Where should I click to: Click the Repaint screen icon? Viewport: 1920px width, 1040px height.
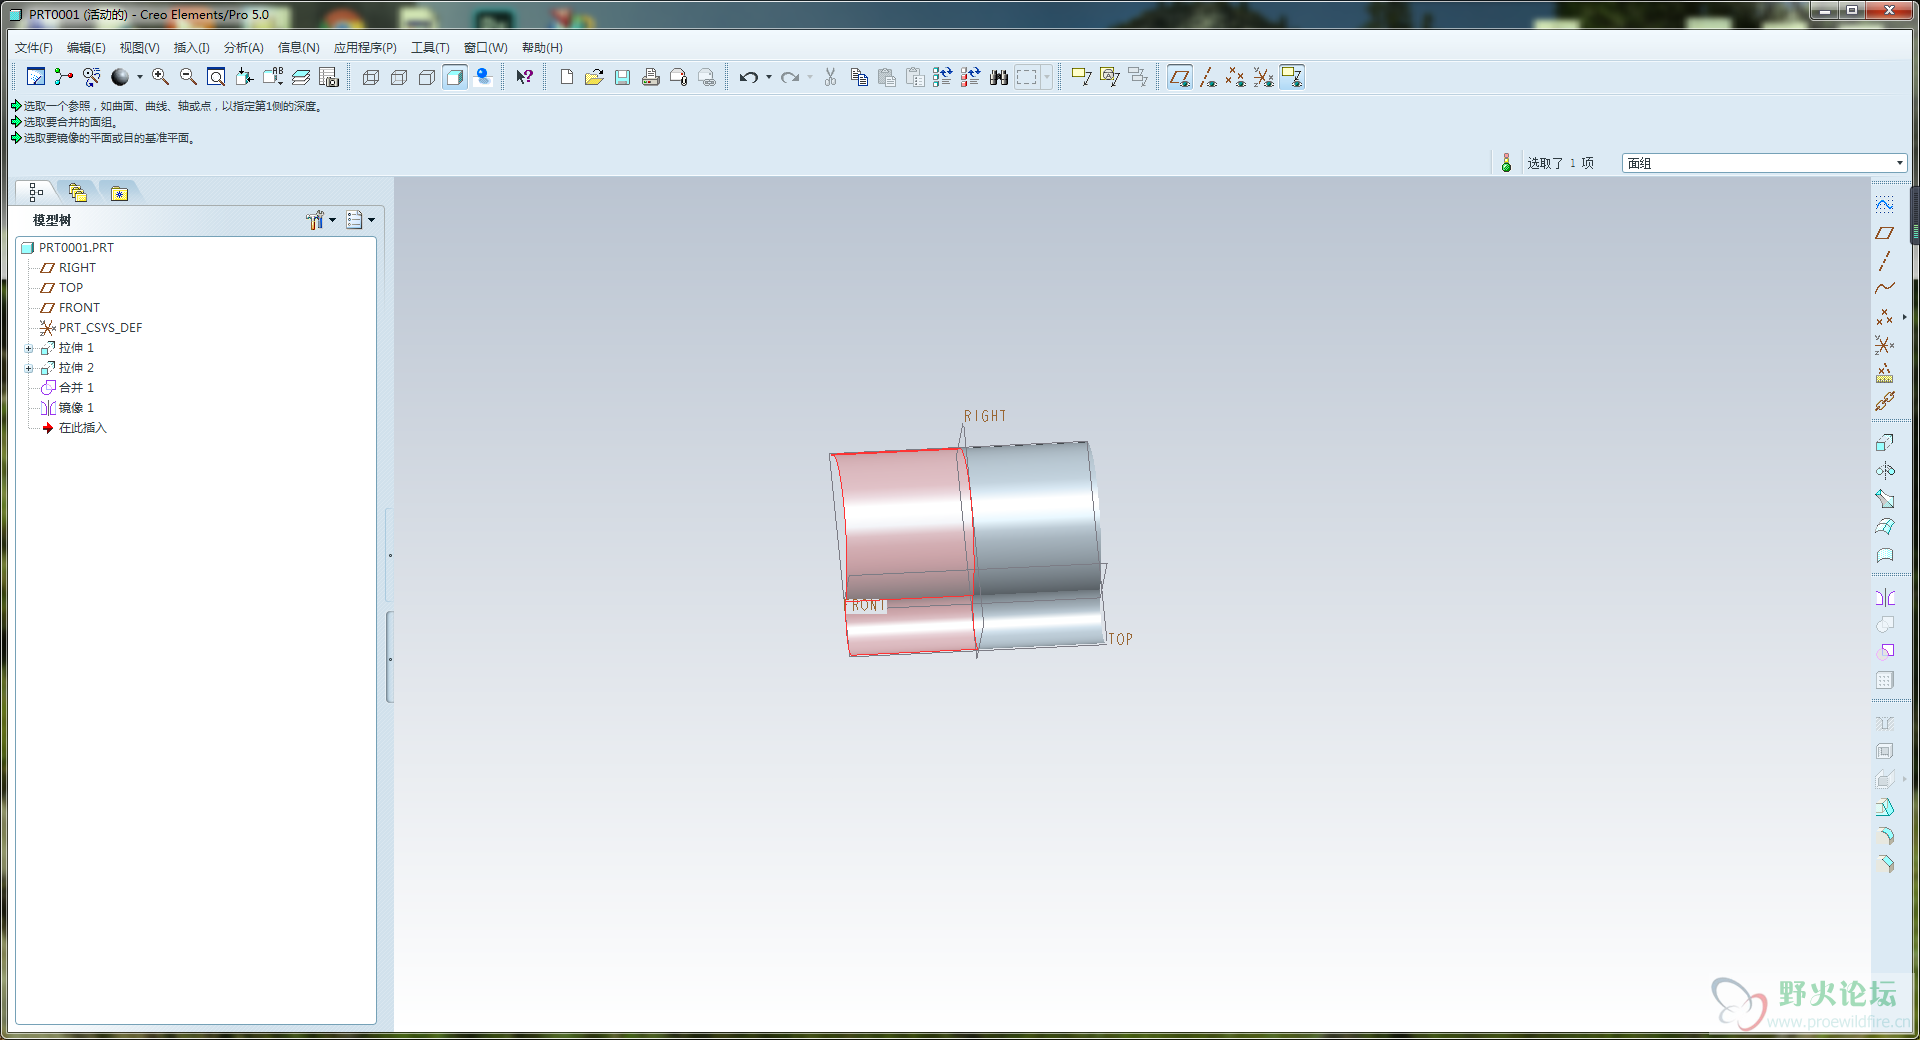click(36, 77)
